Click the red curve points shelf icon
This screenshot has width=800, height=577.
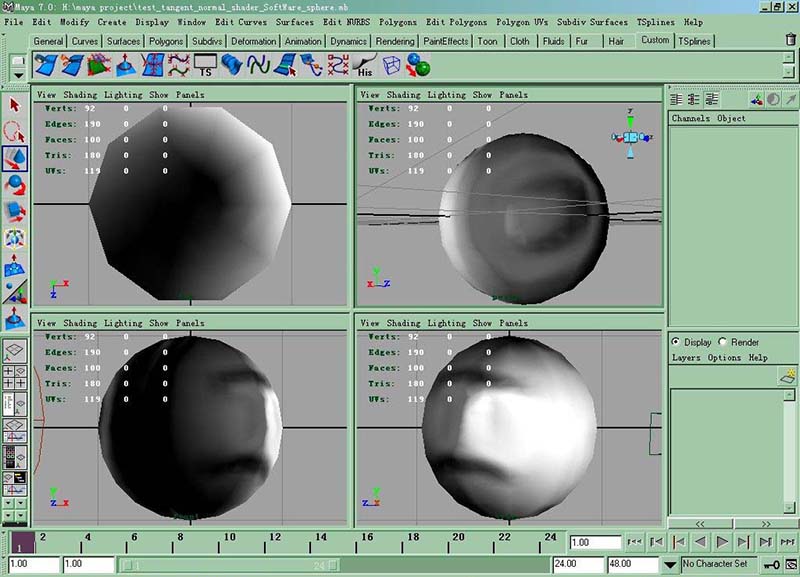pos(338,65)
